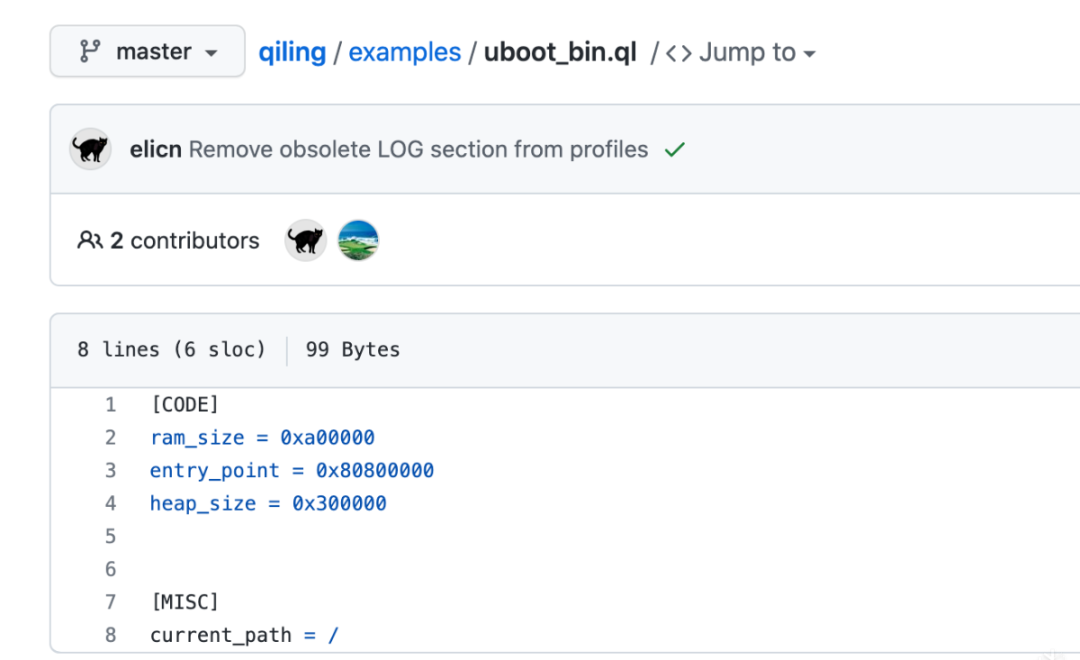1080x660 pixels.
Task: Select line number 8 for current_path
Action: coord(110,634)
